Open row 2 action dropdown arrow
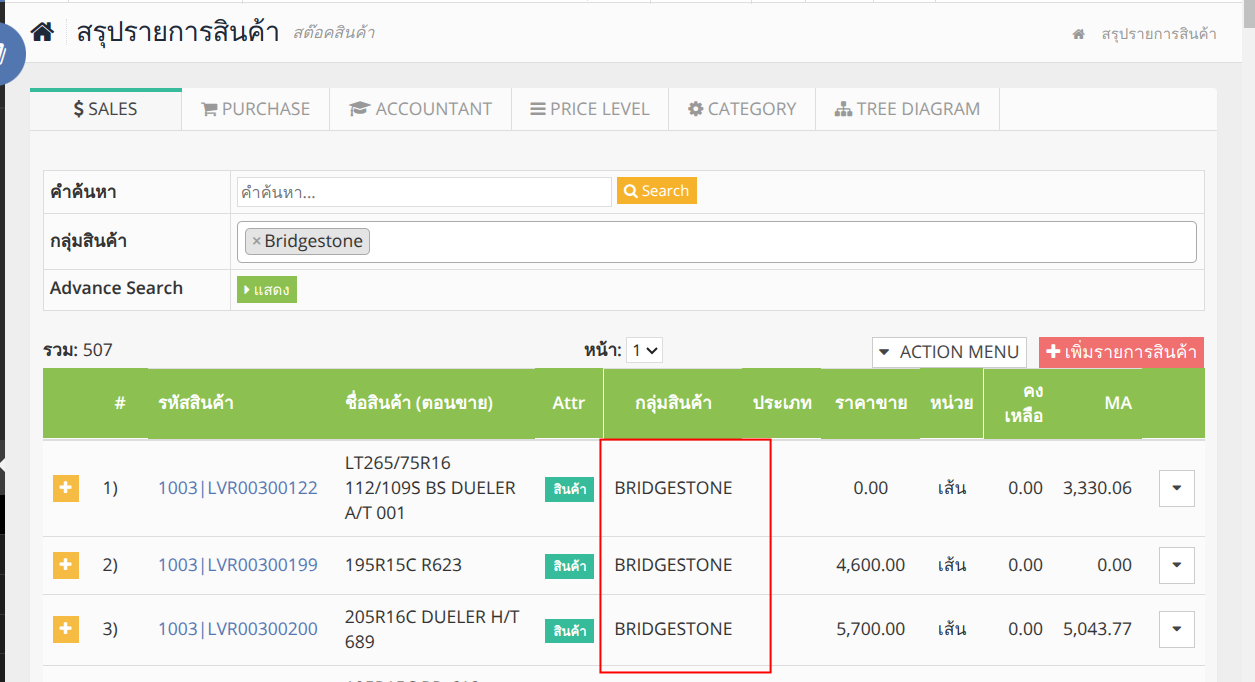The width and height of the screenshot is (1255, 682). click(x=1177, y=565)
